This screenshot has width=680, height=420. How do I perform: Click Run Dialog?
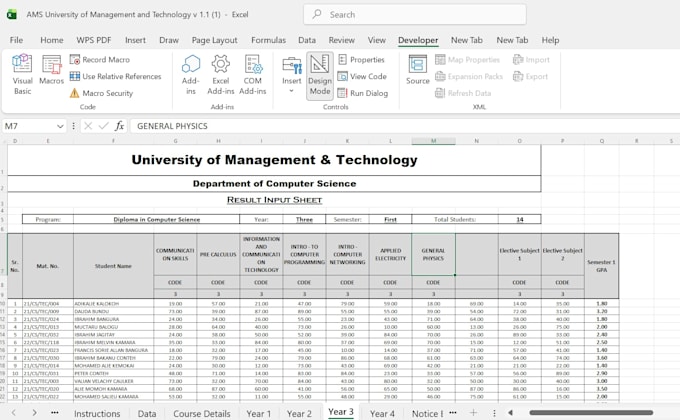[x=363, y=93]
